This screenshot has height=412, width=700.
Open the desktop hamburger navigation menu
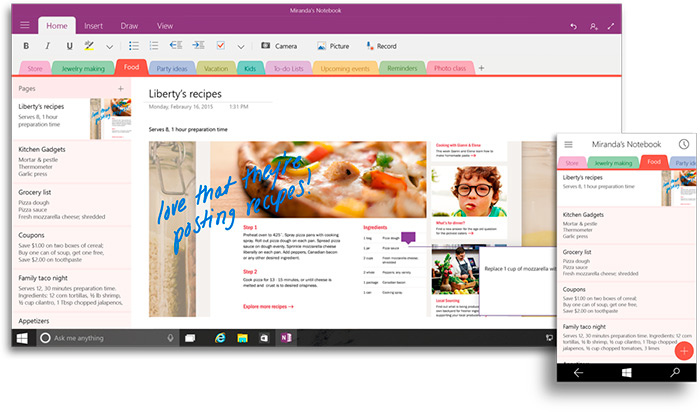coord(25,25)
